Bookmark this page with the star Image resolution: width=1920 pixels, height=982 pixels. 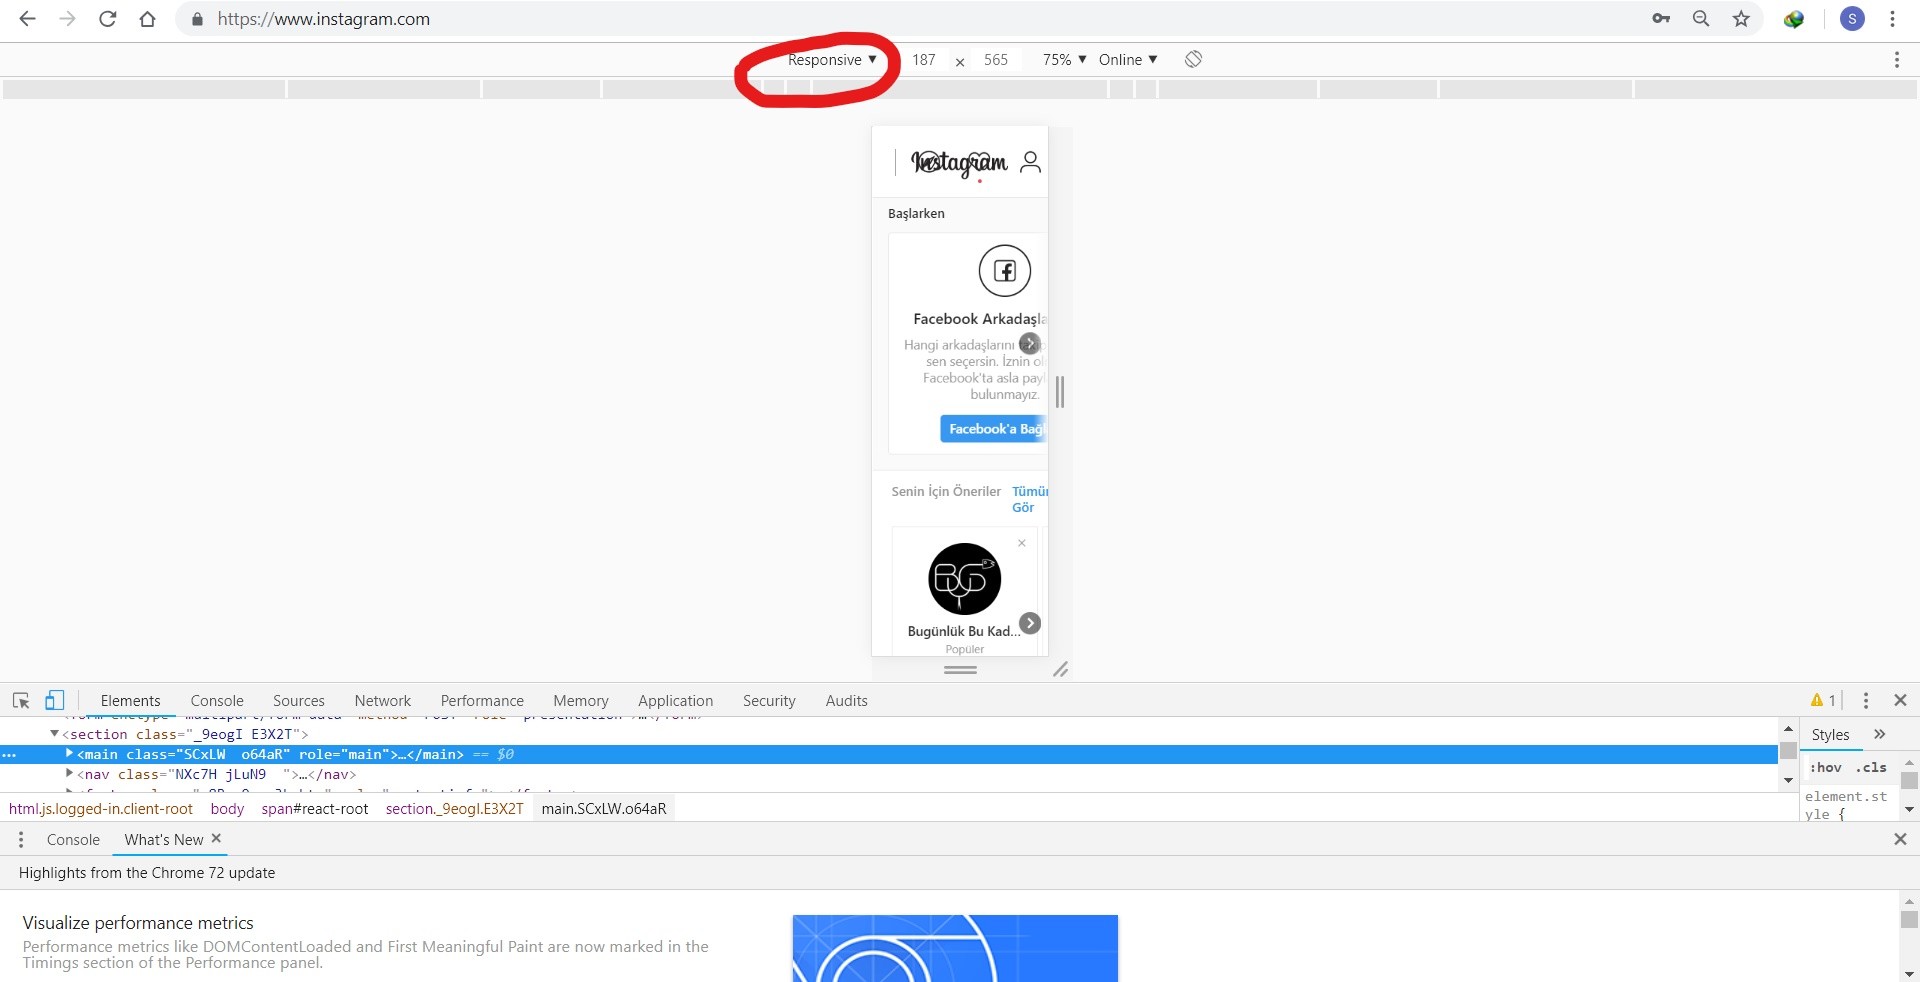pyautogui.click(x=1741, y=19)
